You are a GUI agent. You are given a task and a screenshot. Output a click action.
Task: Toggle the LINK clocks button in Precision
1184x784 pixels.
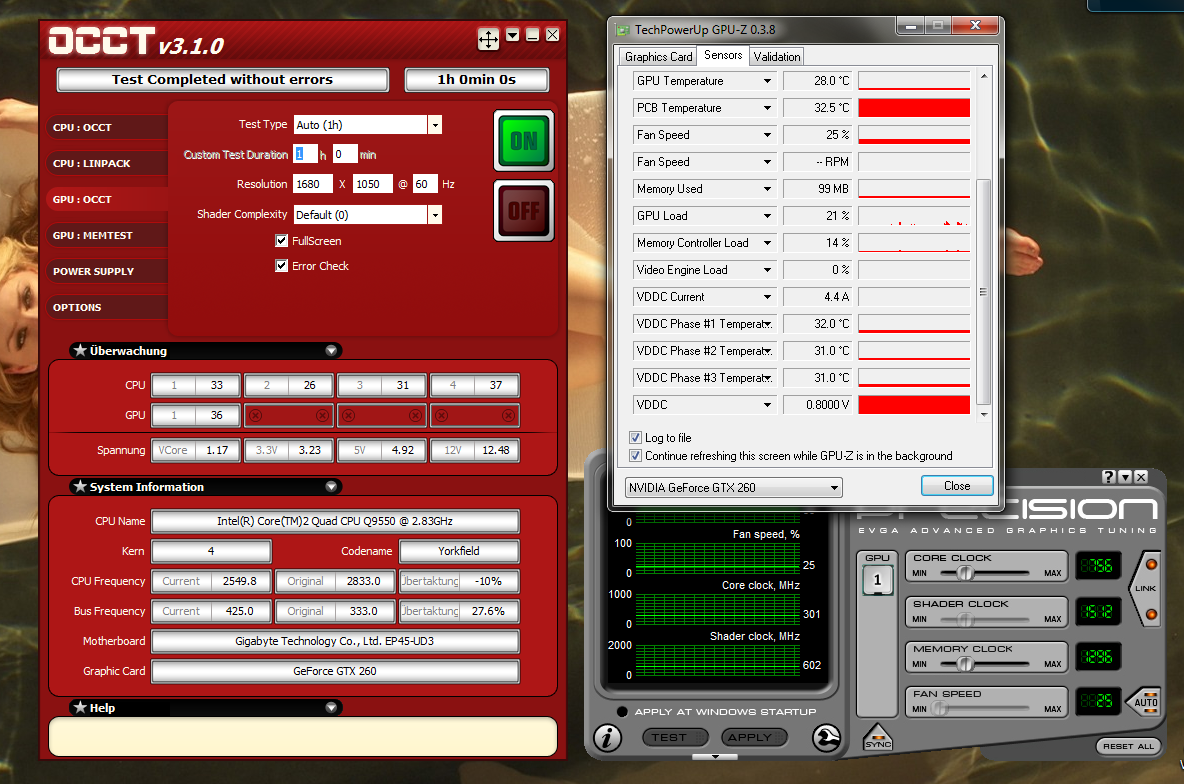[x=1145, y=588]
